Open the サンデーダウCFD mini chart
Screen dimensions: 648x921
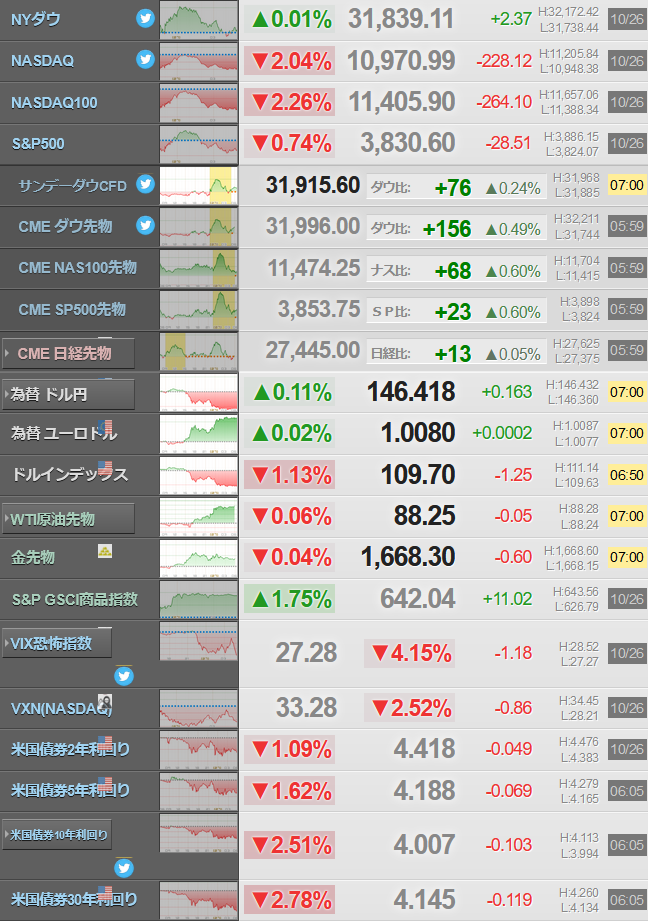pyautogui.click(x=199, y=186)
